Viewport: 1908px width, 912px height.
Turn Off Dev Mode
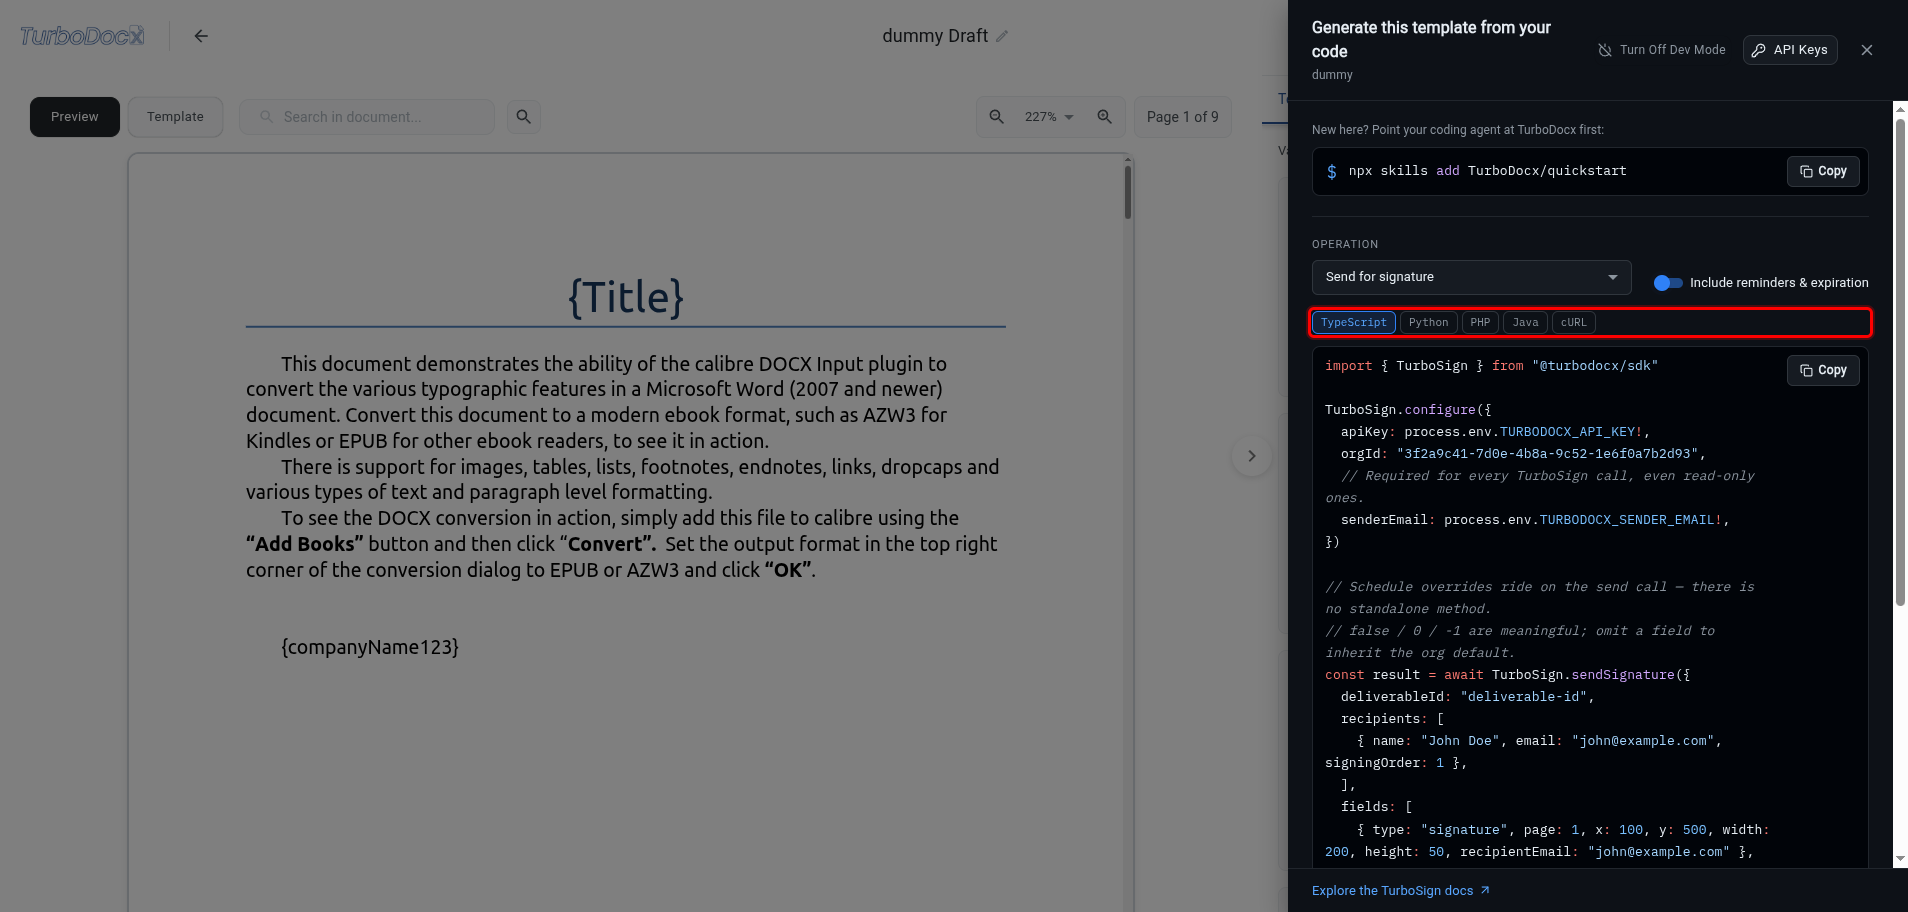pos(1661,50)
